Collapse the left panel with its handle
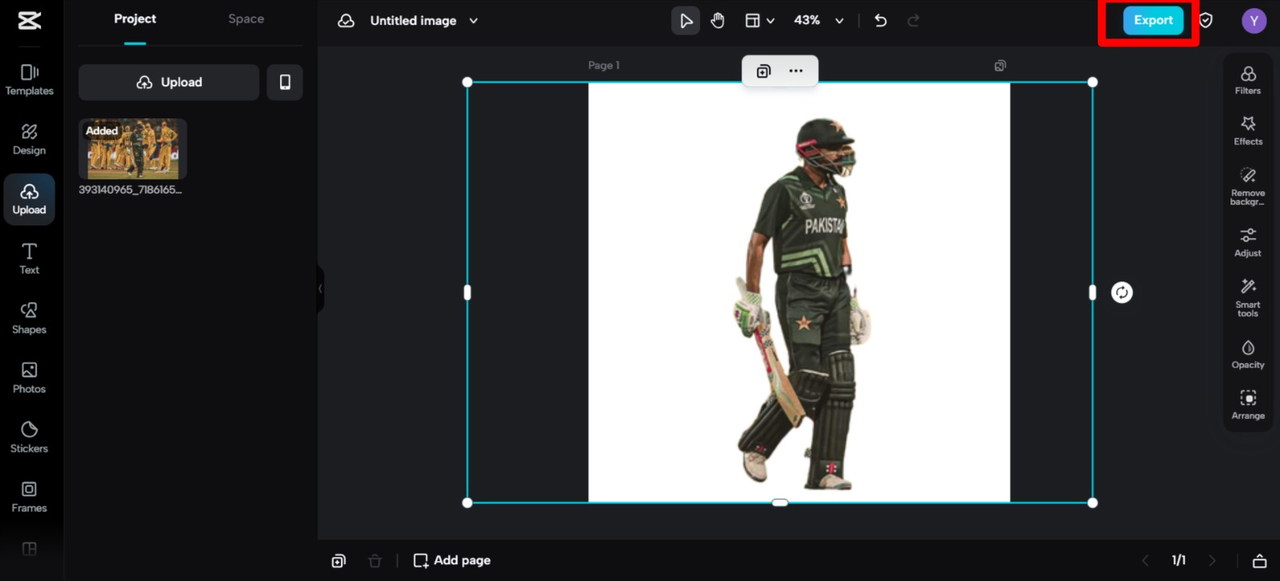Viewport: 1280px width, 581px height. click(x=320, y=288)
